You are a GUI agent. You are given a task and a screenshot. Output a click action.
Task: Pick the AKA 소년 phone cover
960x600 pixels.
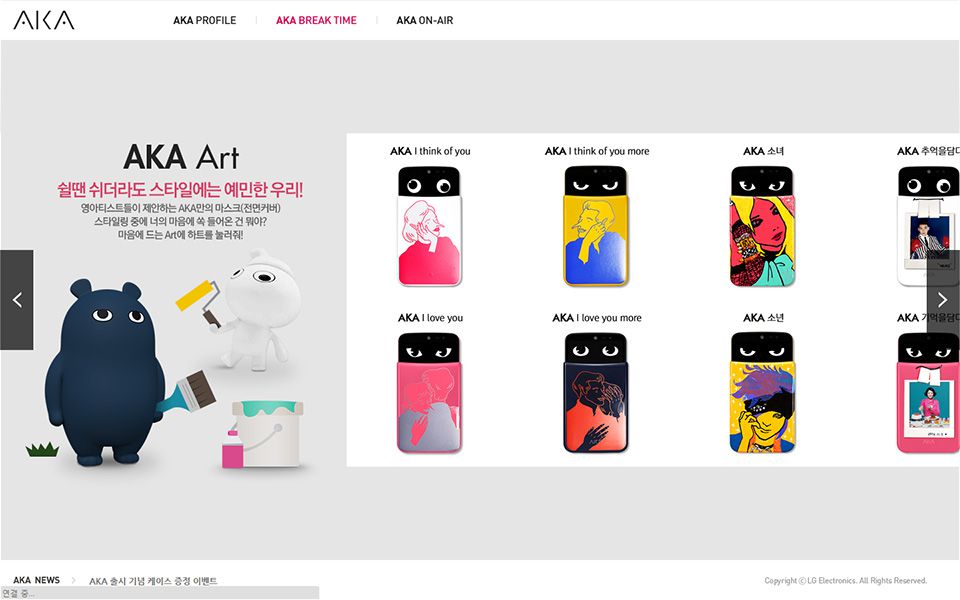(762, 393)
